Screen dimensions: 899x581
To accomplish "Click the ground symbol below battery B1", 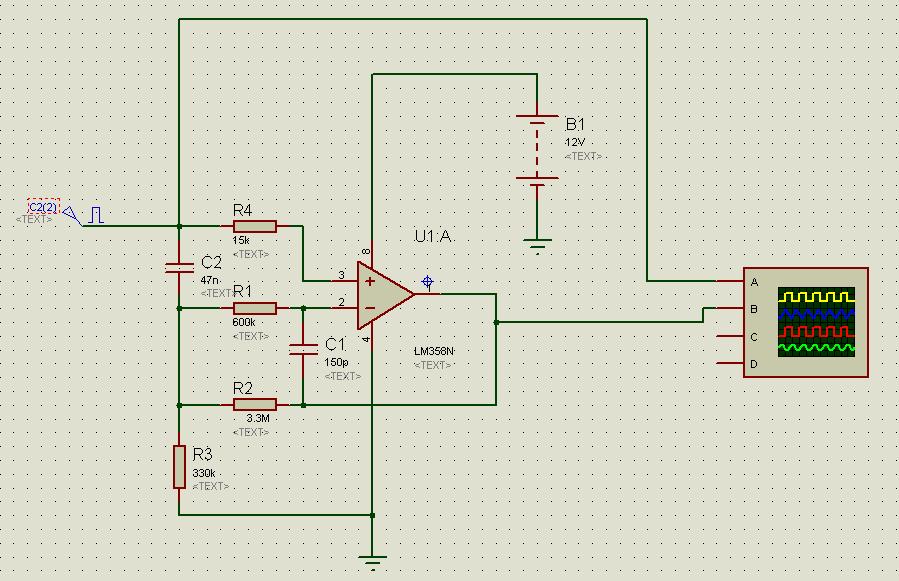I will (x=537, y=246).
